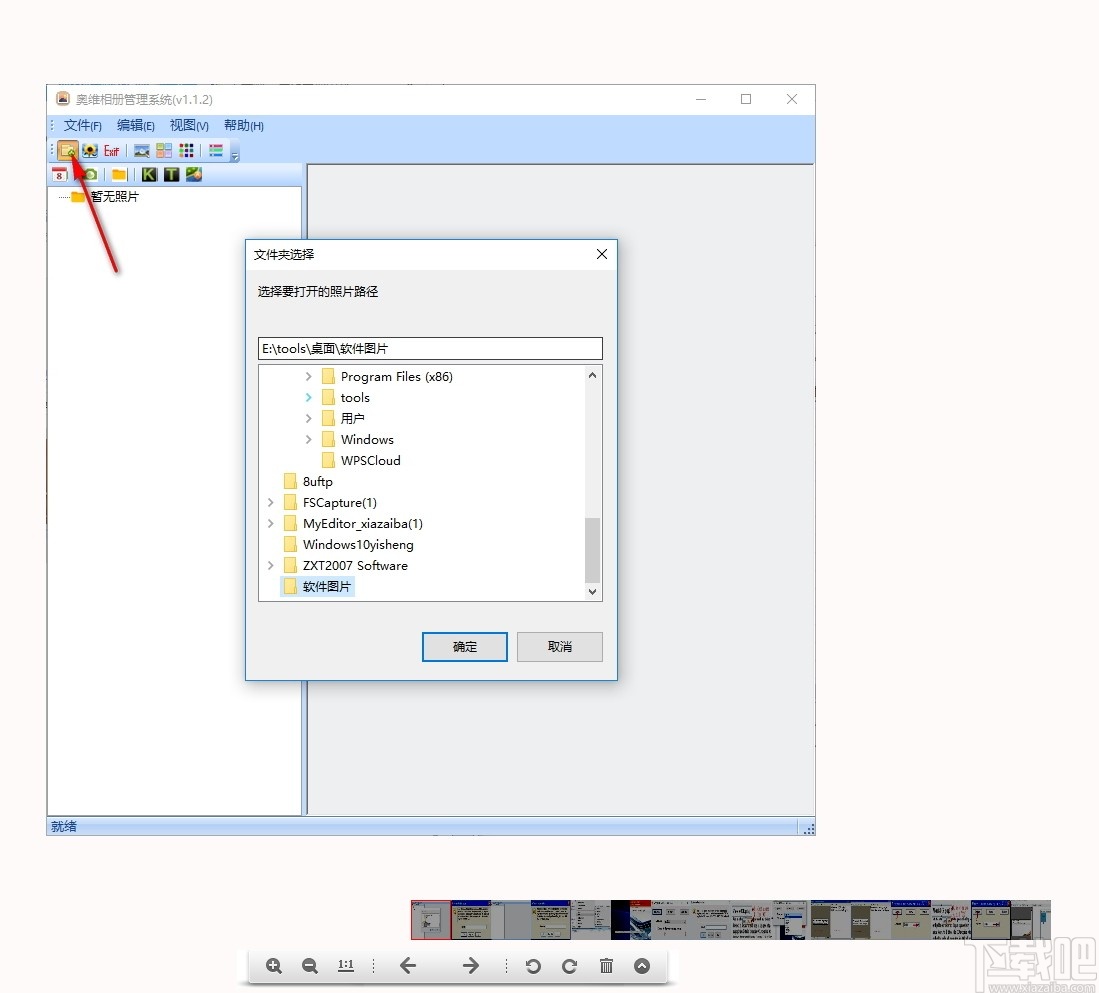The image size is (1099, 993).
Task: Set the viewer to 1:1 actual size
Action: (x=346, y=966)
